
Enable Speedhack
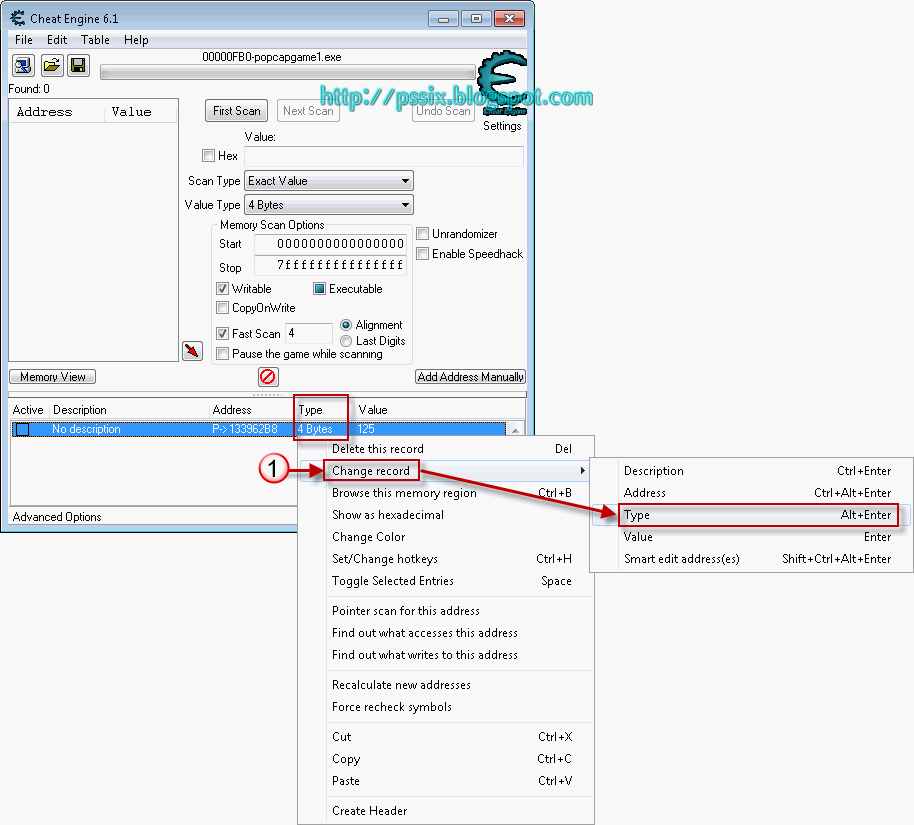(x=422, y=253)
